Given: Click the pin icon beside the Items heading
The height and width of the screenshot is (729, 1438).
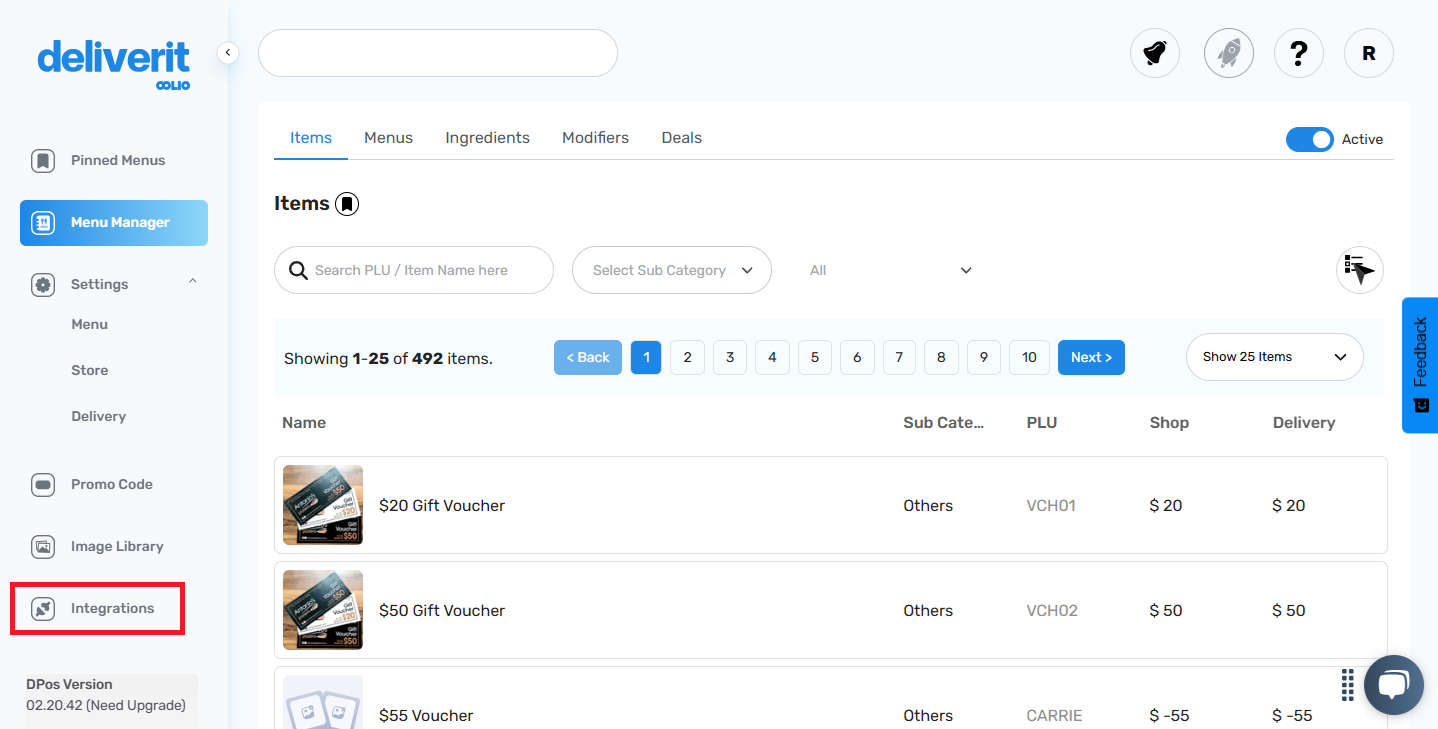Looking at the screenshot, I should pos(347,203).
